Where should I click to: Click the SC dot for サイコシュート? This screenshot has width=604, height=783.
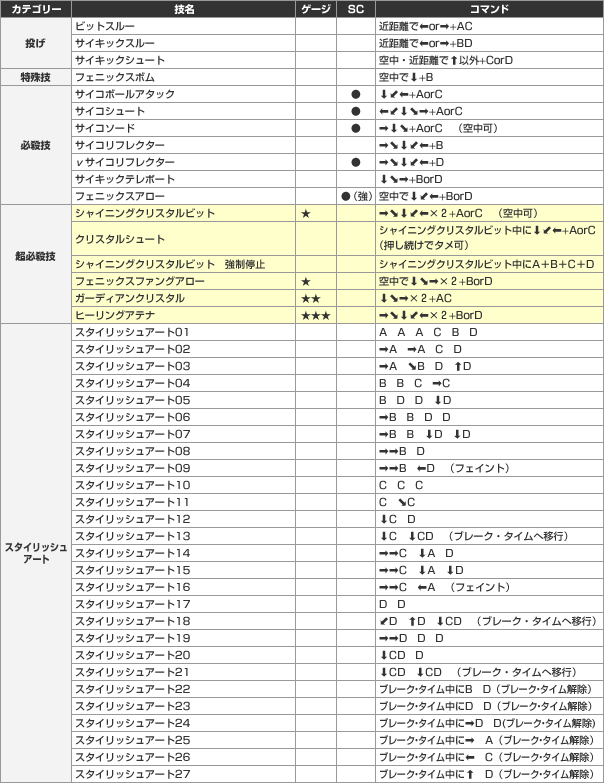pos(356,111)
